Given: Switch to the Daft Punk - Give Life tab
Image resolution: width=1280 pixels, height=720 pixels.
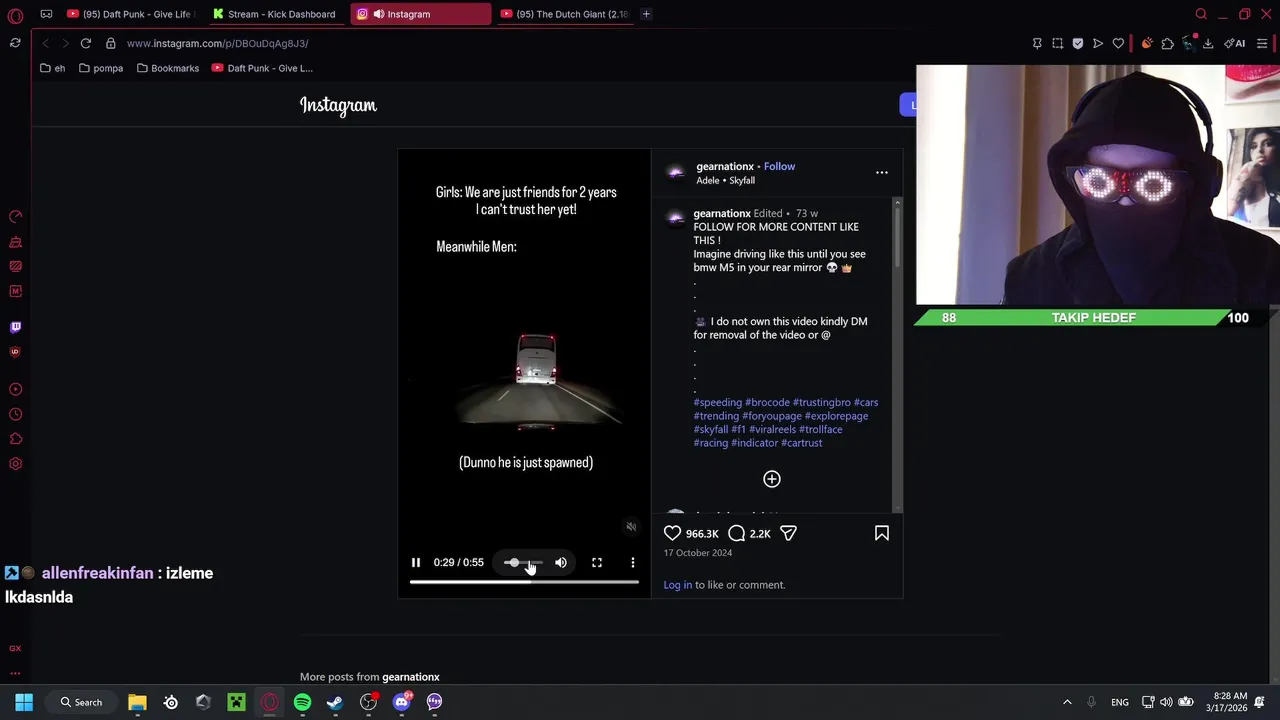Looking at the screenshot, I should point(129,14).
